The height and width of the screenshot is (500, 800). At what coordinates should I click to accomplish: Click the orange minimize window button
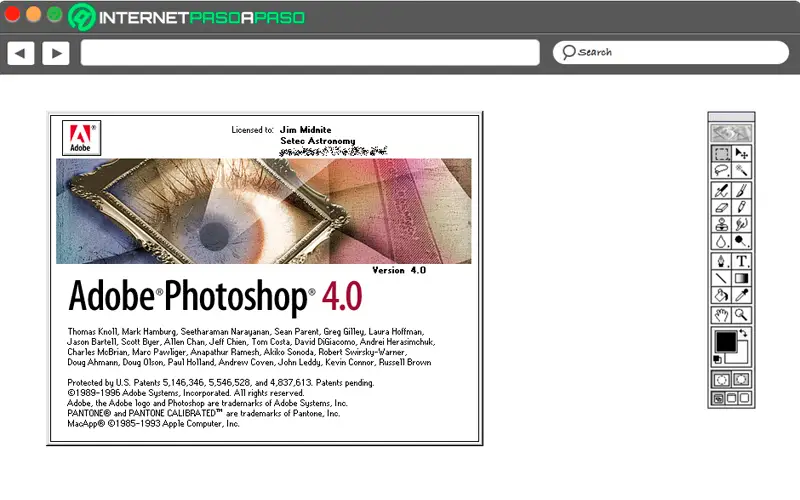click(x=34, y=14)
